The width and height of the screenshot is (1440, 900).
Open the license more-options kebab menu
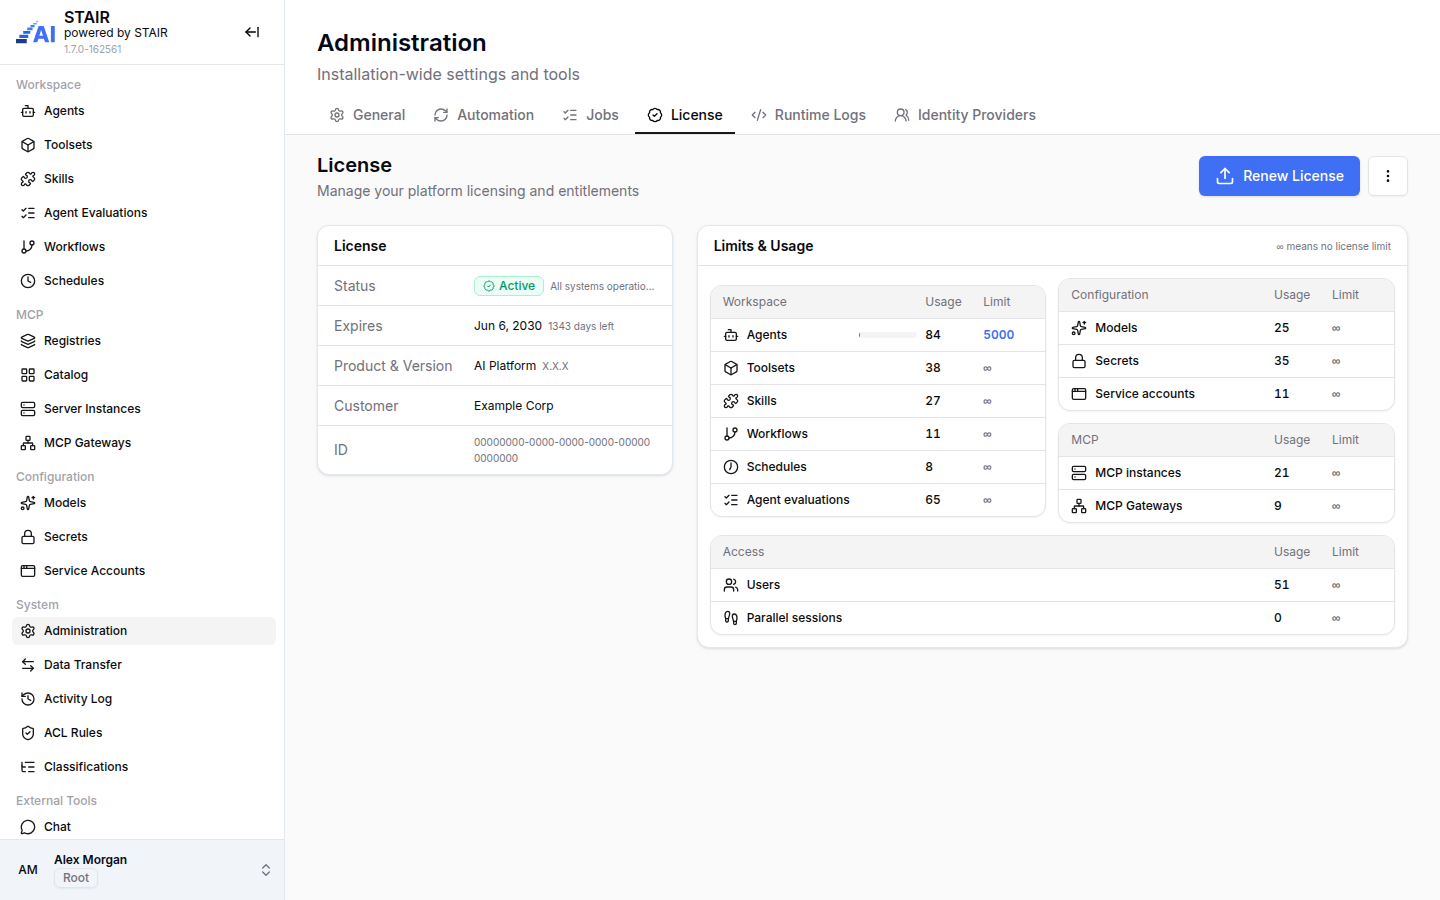[1388, 176]
